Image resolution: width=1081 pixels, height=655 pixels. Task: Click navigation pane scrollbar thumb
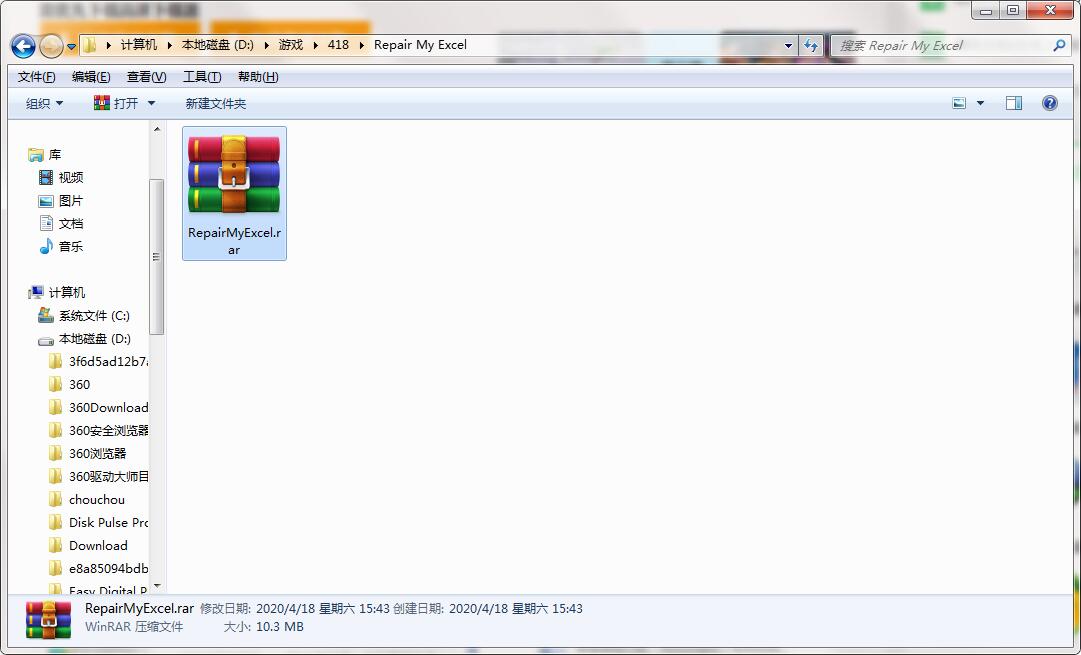click(156, 256)
